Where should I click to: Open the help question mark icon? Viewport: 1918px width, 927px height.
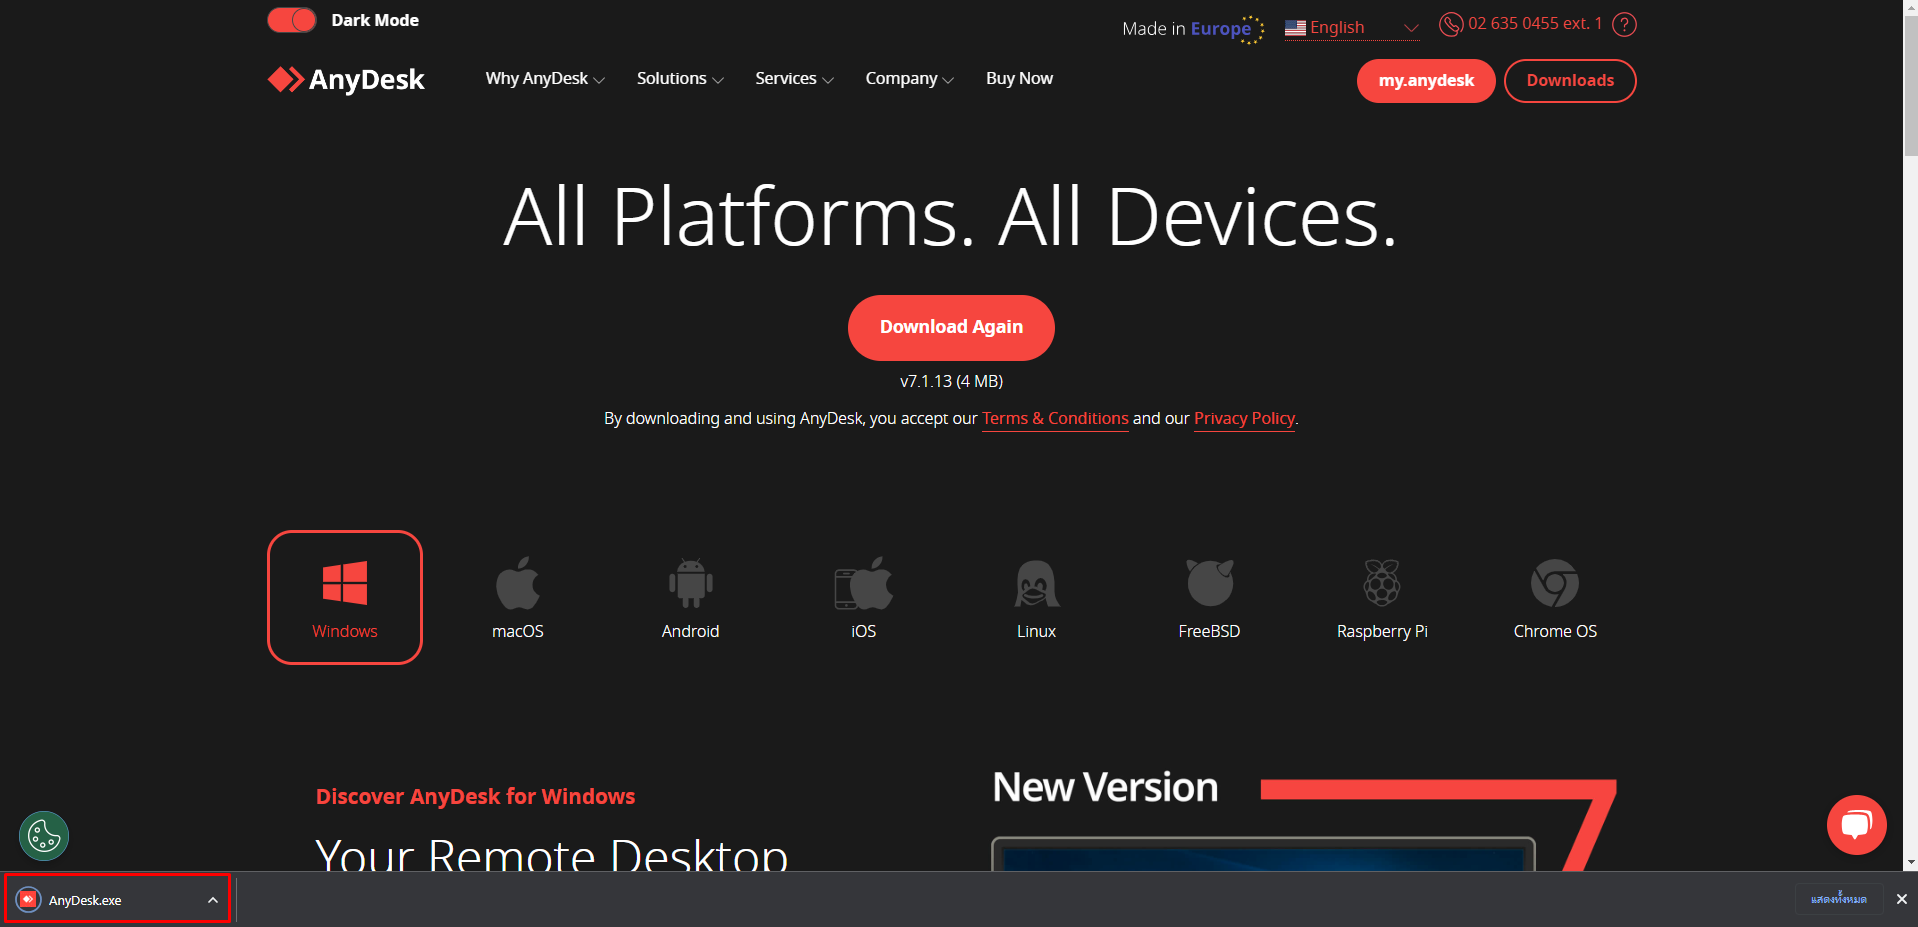[x=1625, y=24]
